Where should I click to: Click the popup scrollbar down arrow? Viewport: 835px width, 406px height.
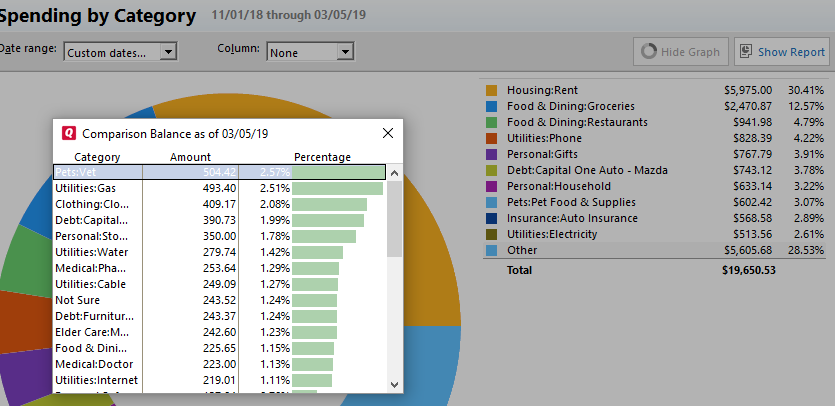(395, 384)
